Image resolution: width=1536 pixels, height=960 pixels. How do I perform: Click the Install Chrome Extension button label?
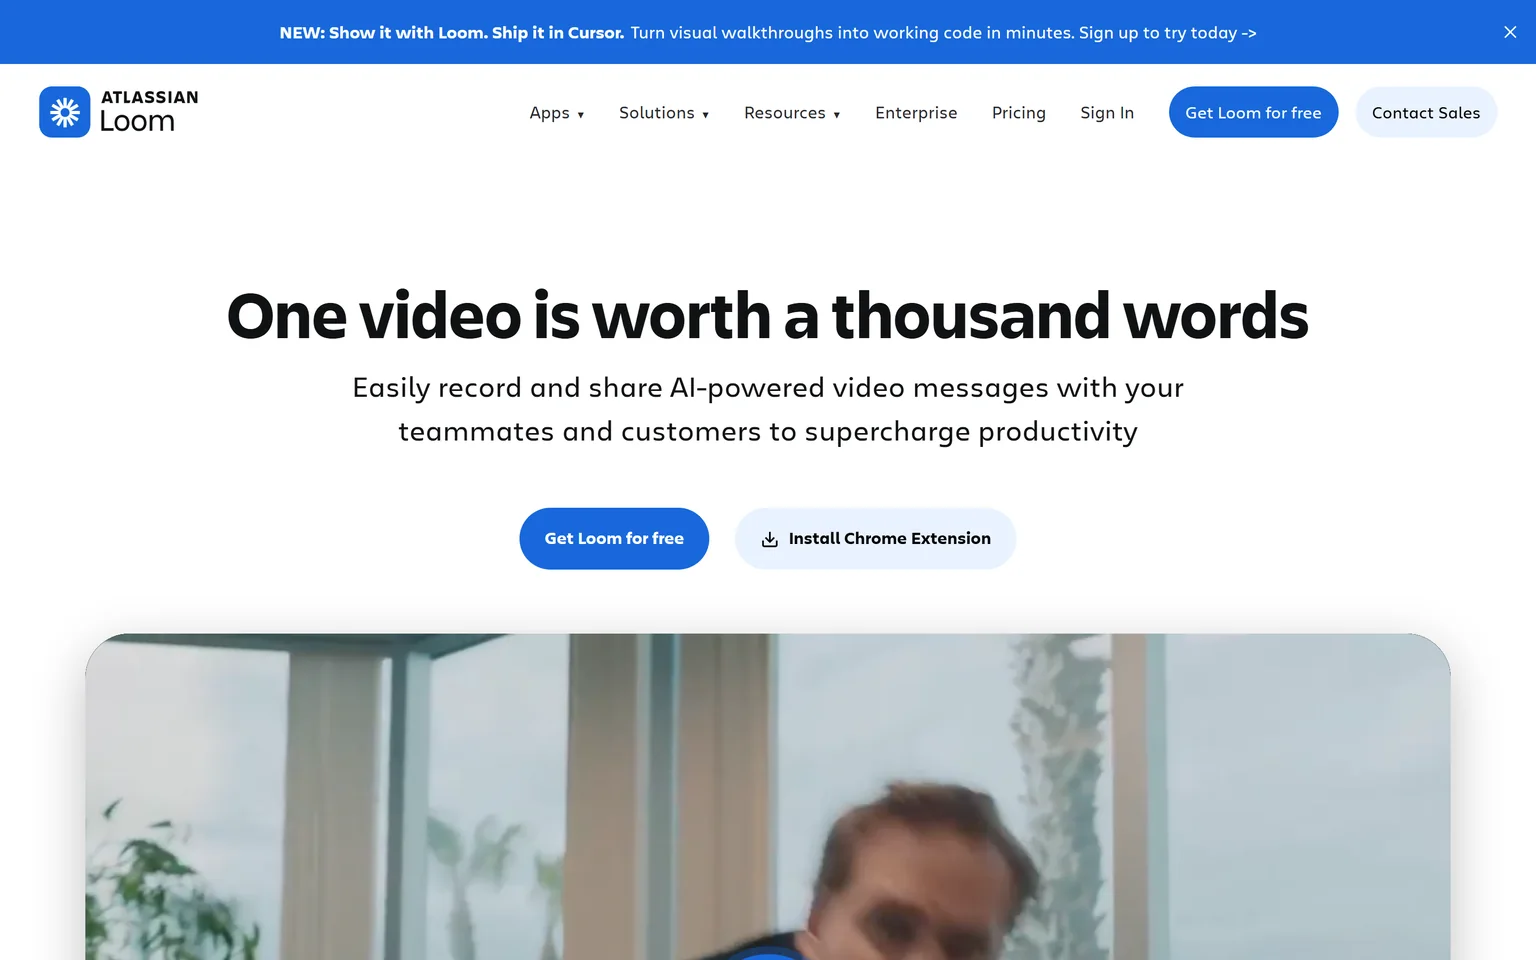pyautogui.click(x=889, y=539)
